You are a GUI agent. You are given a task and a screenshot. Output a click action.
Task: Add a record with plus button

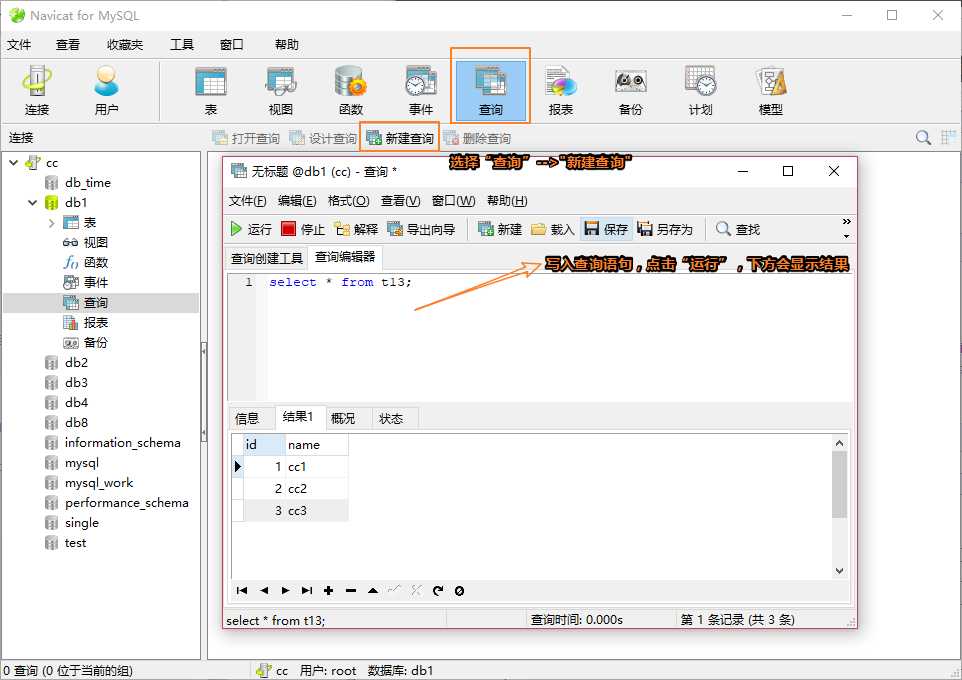coord(329,590)
